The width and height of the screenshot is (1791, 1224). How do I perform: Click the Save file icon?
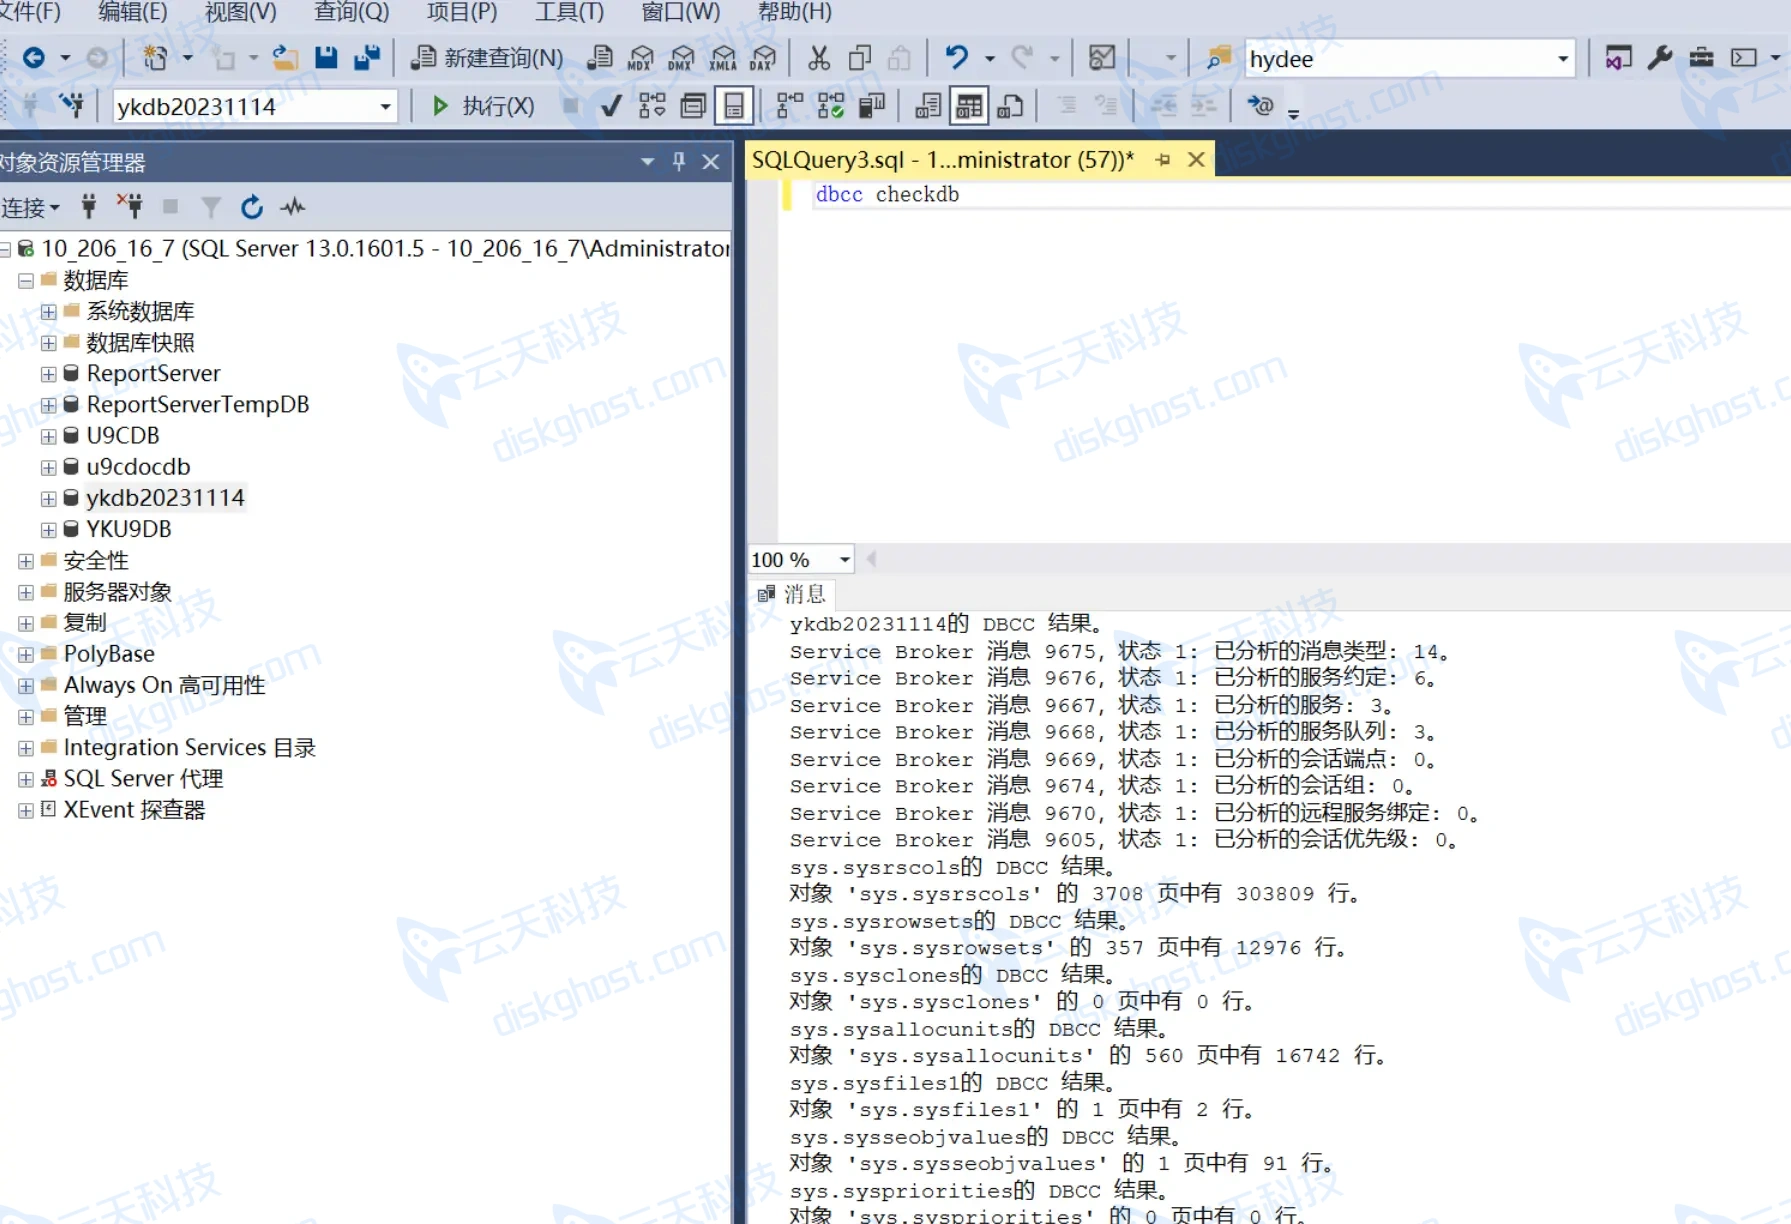pos(326,58)
